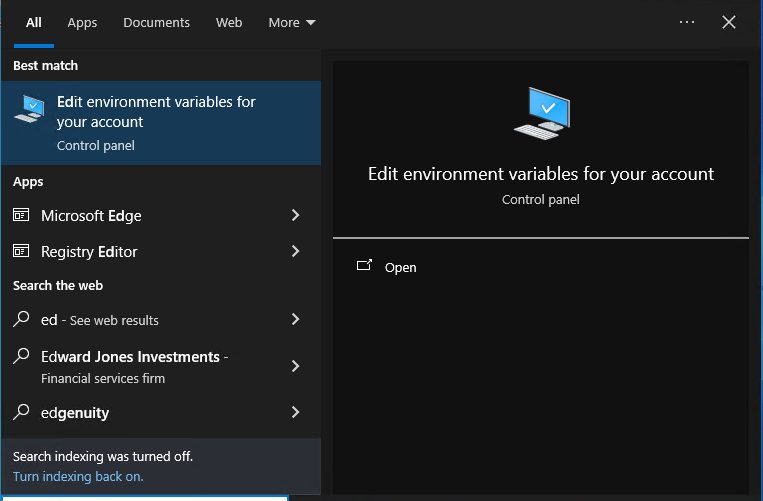
Task: Click the computer checkmark icon in best match
Action: point(30,108)
